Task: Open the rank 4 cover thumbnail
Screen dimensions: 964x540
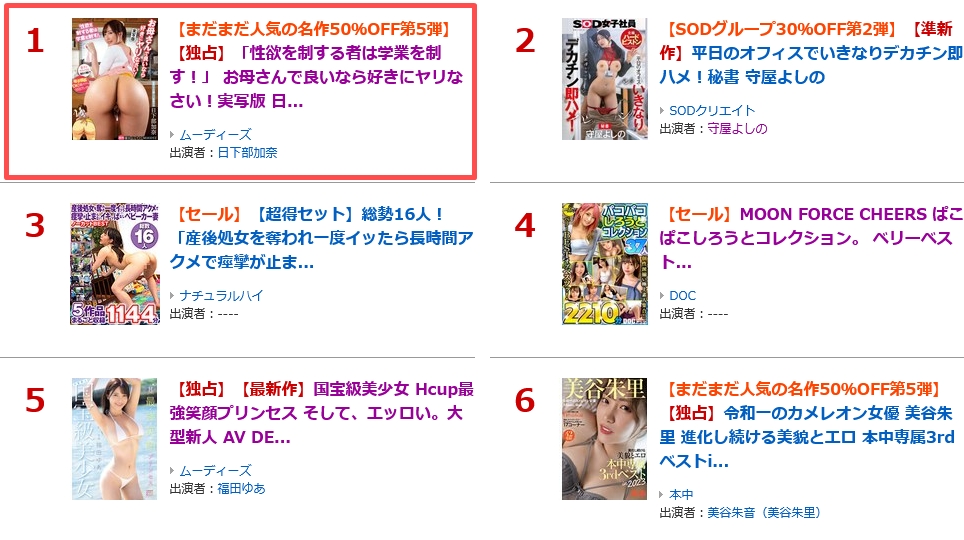Action: [x=604, y=264]
